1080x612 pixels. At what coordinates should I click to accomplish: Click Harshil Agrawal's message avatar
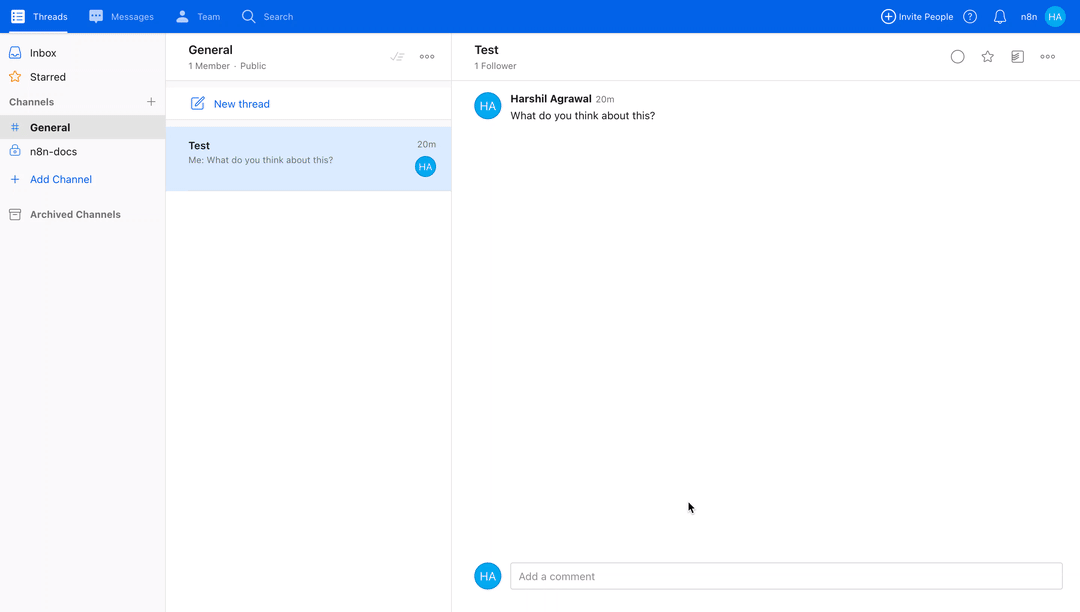pos(487,105)
